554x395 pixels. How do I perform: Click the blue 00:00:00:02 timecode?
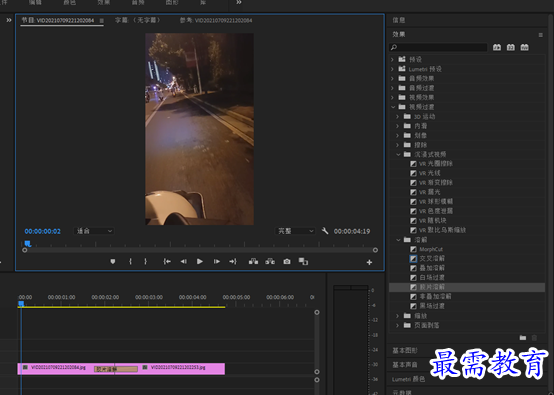click(x=42, y=231)
